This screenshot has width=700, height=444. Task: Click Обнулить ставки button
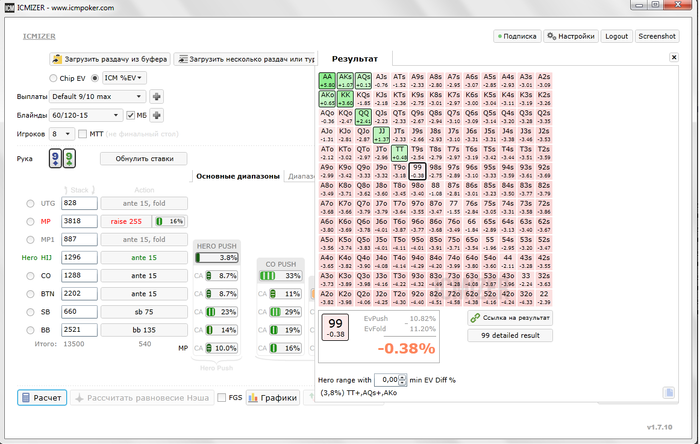(144, 158)
